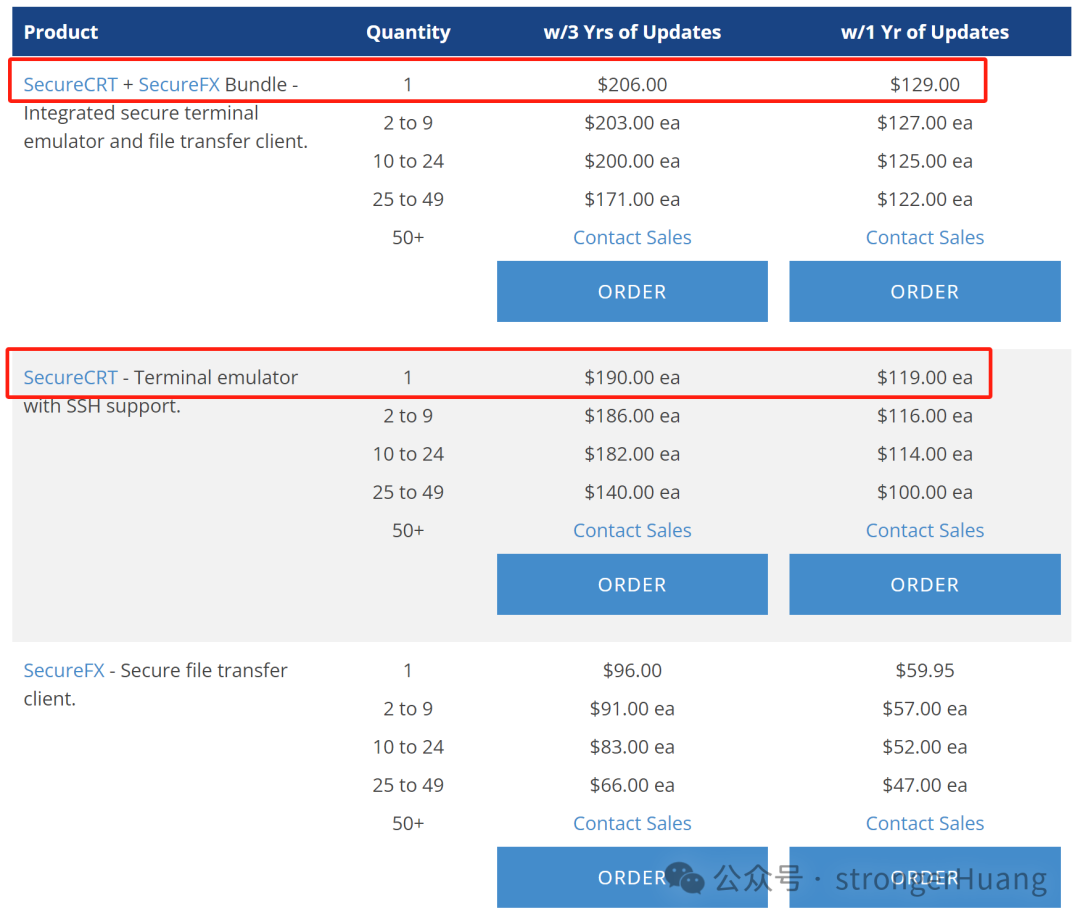The height and width of the screenshot is (922, 1080).
Task: Select the $66.00 ea price
Action: point(632,785)
